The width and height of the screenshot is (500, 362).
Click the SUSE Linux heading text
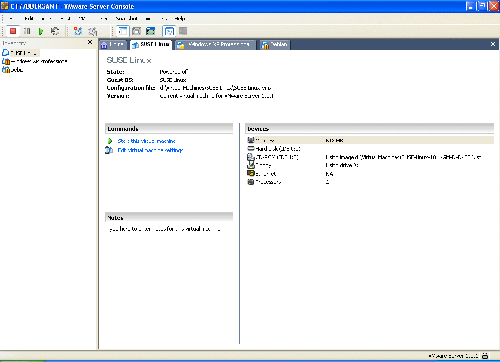[129, 60]
